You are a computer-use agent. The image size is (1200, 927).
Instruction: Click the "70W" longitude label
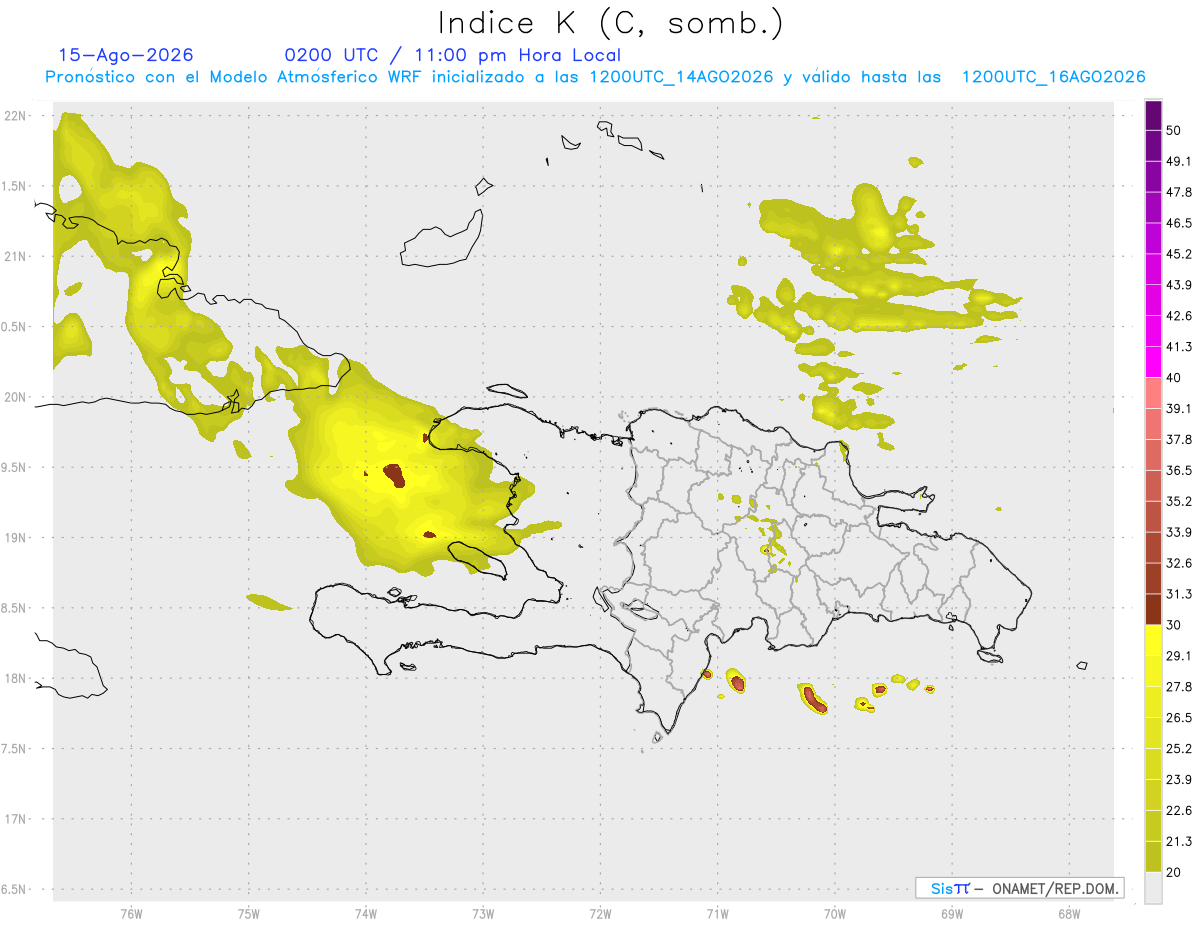click(x=834, y=913)
